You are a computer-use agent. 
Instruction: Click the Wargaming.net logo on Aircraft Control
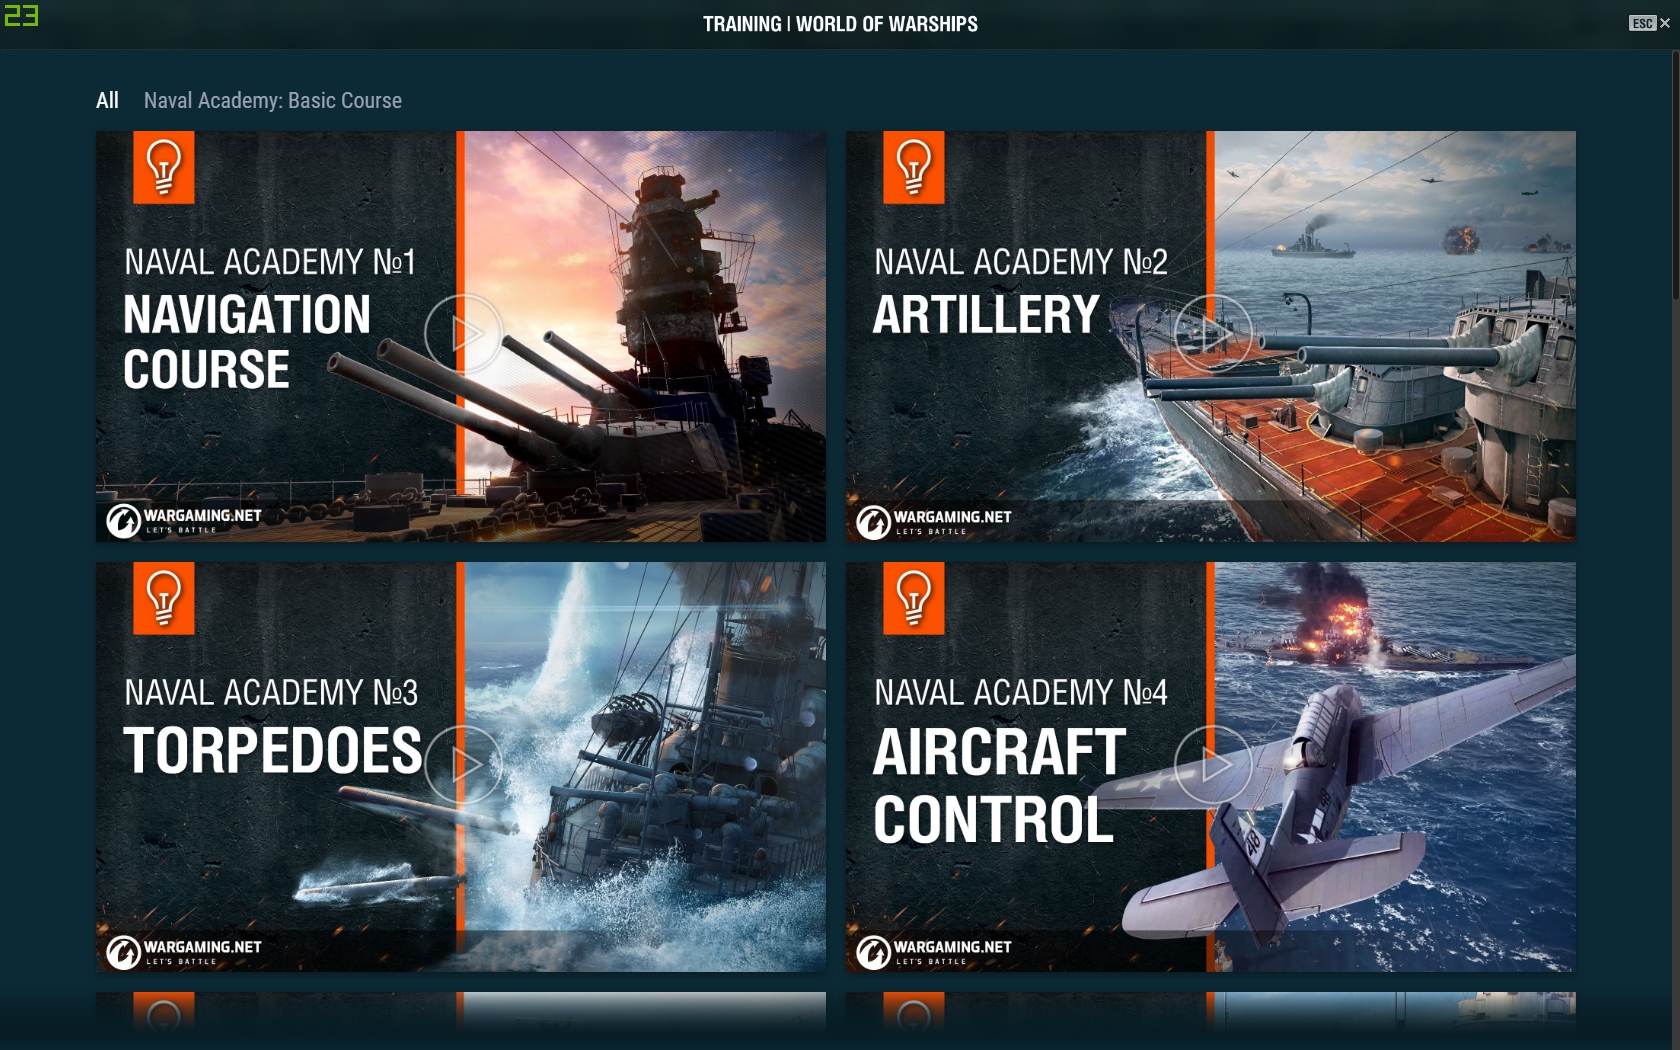[x=934, y=951]
